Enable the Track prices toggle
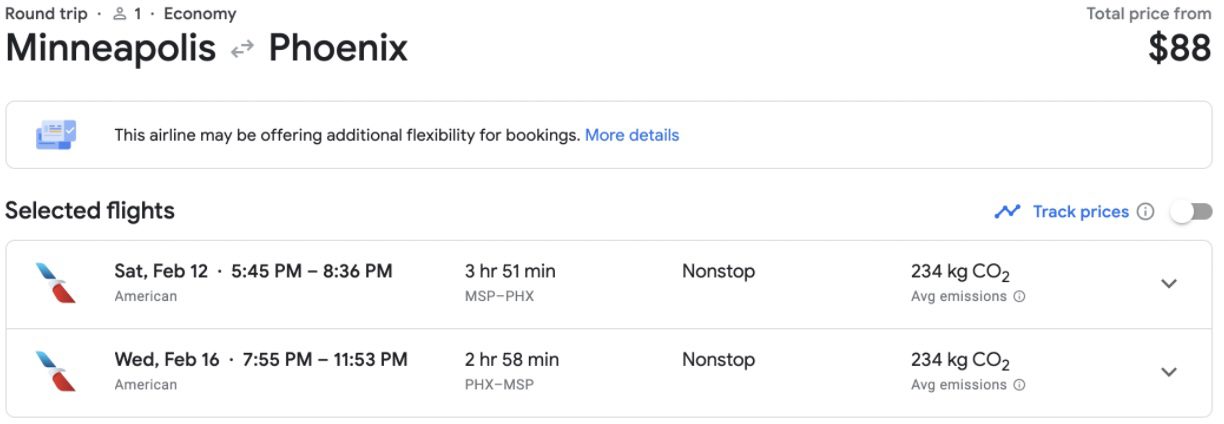 pyautogui.click(x=1191, y=212)
